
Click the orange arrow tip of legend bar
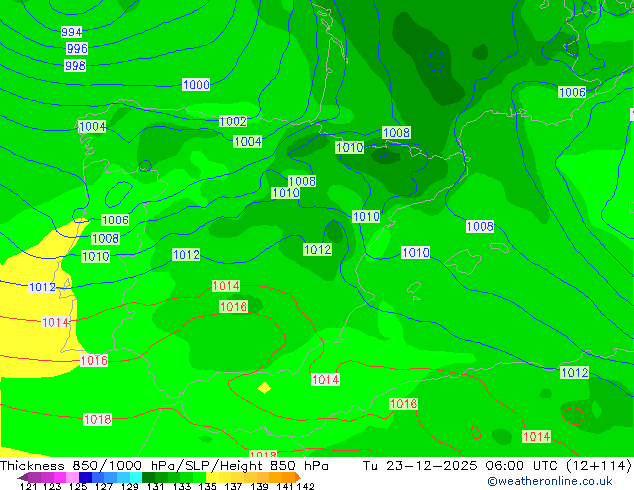coord(298,478)
